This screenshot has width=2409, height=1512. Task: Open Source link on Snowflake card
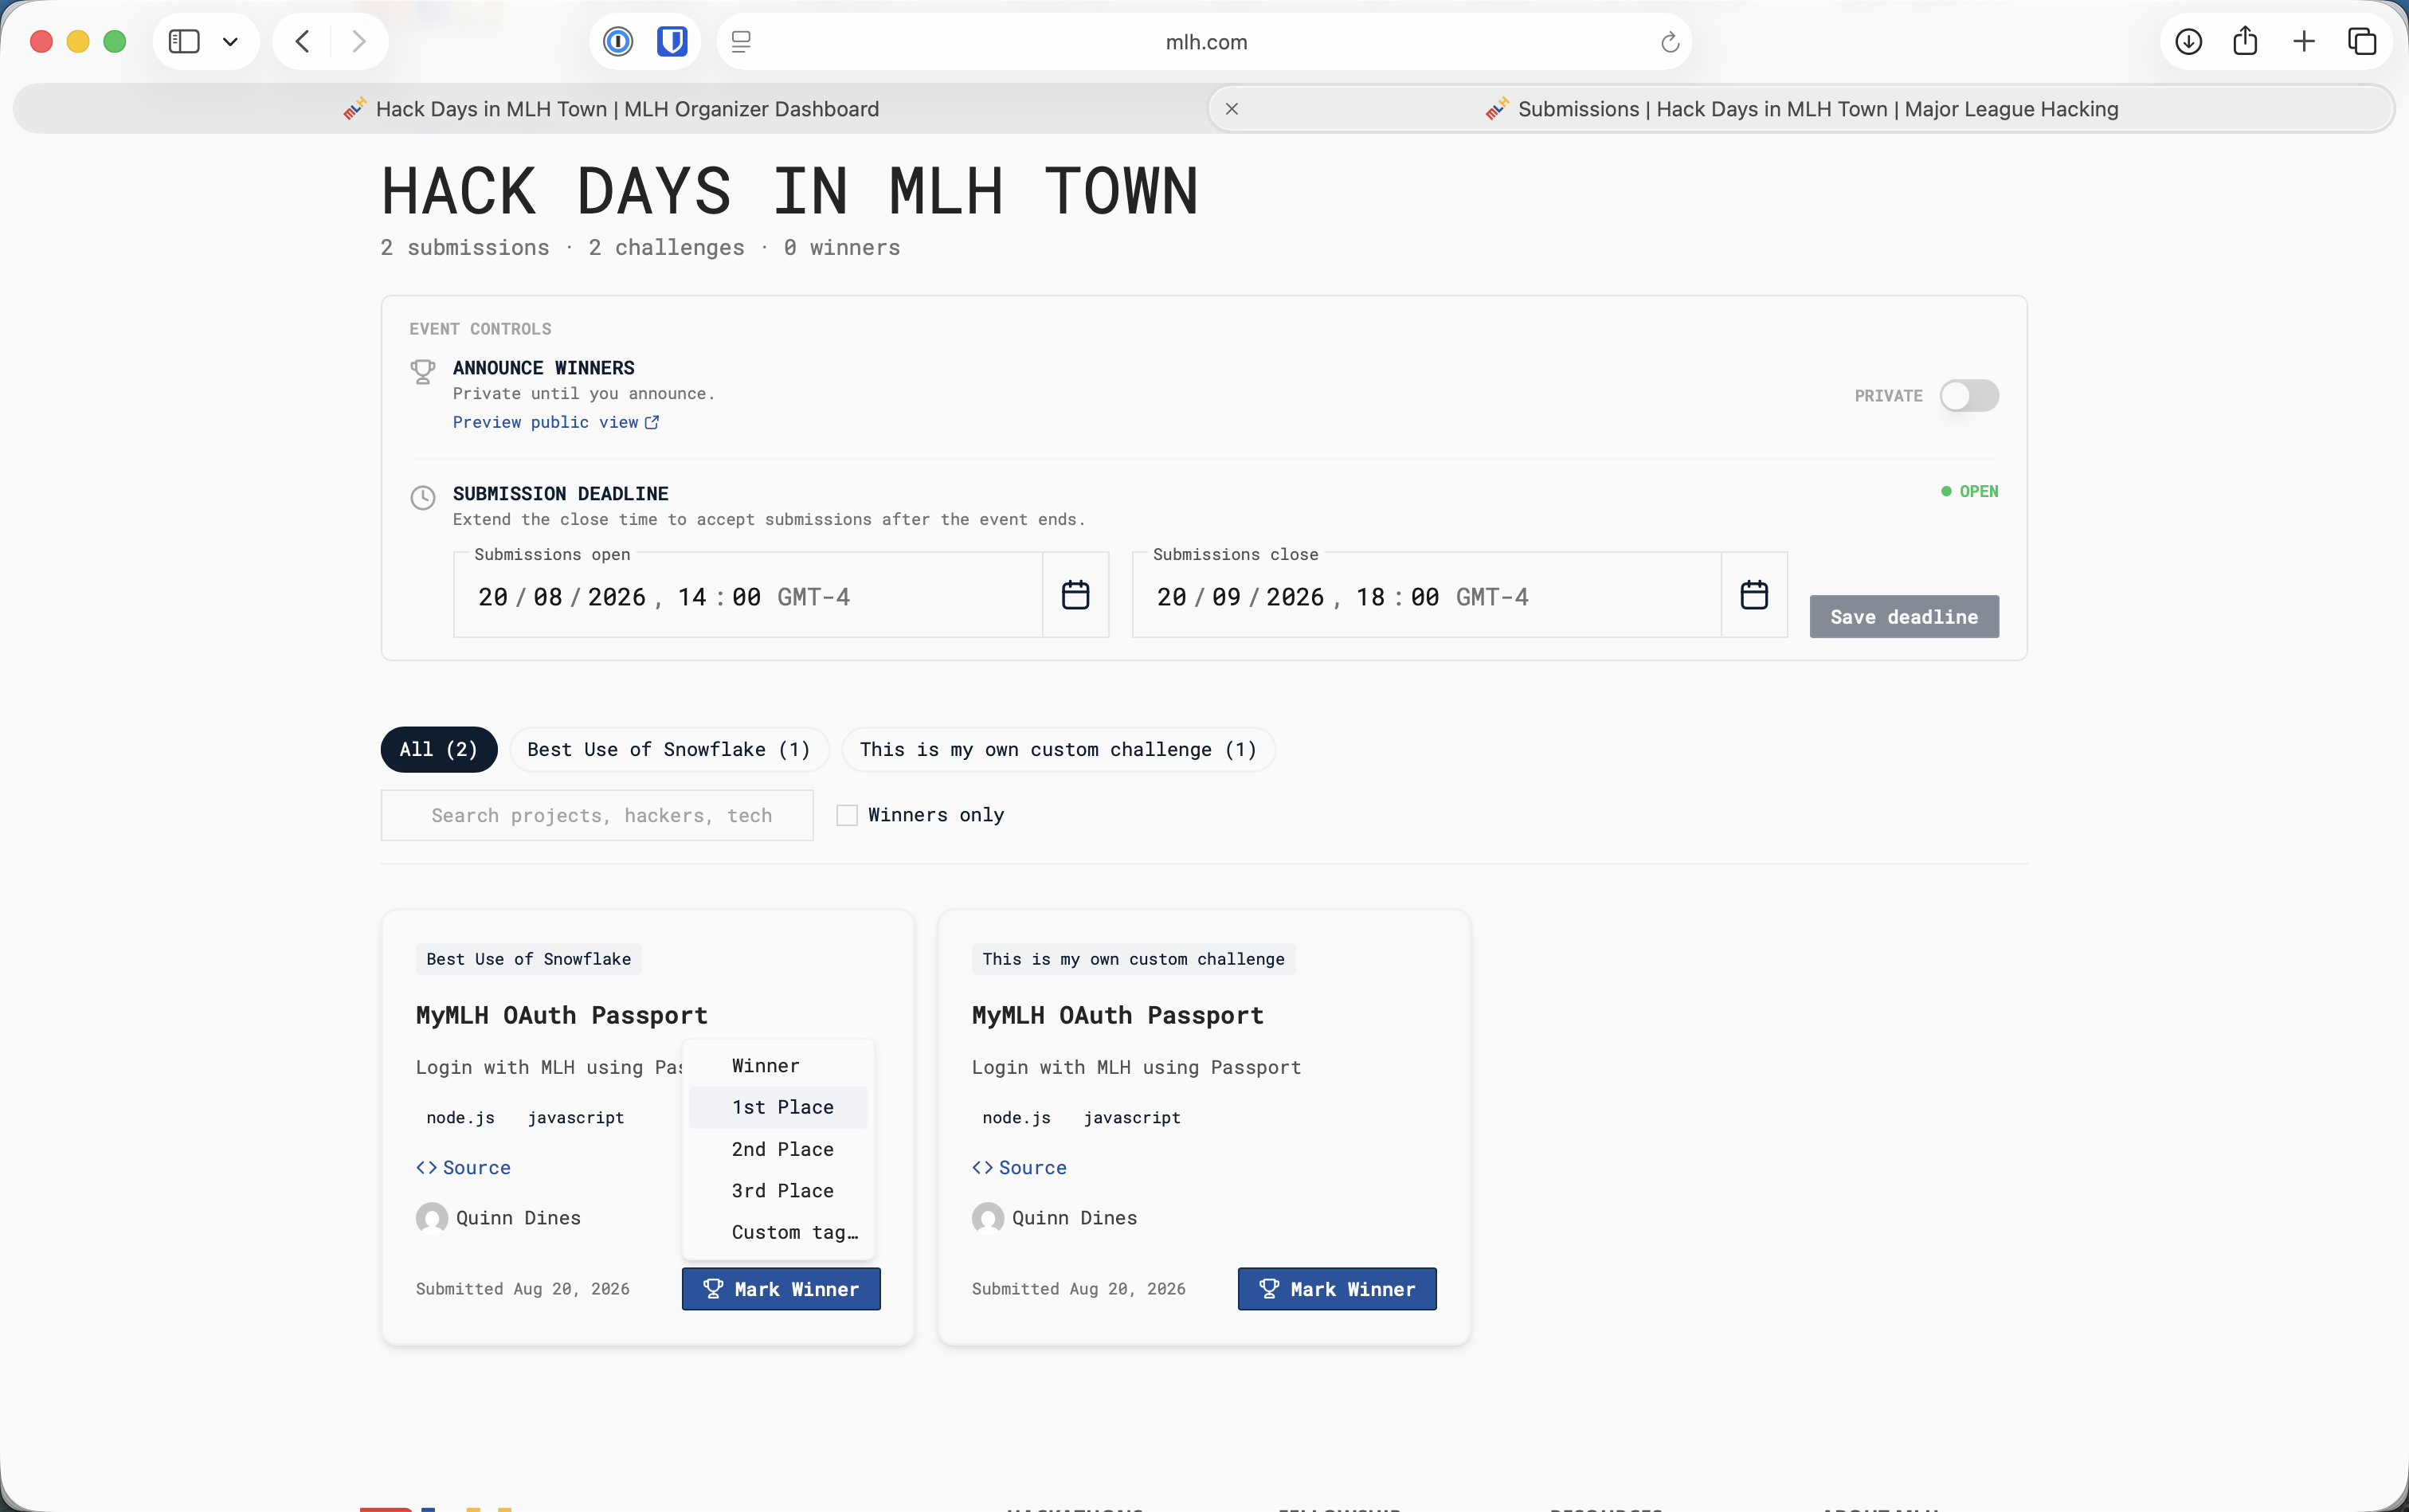463,1168
